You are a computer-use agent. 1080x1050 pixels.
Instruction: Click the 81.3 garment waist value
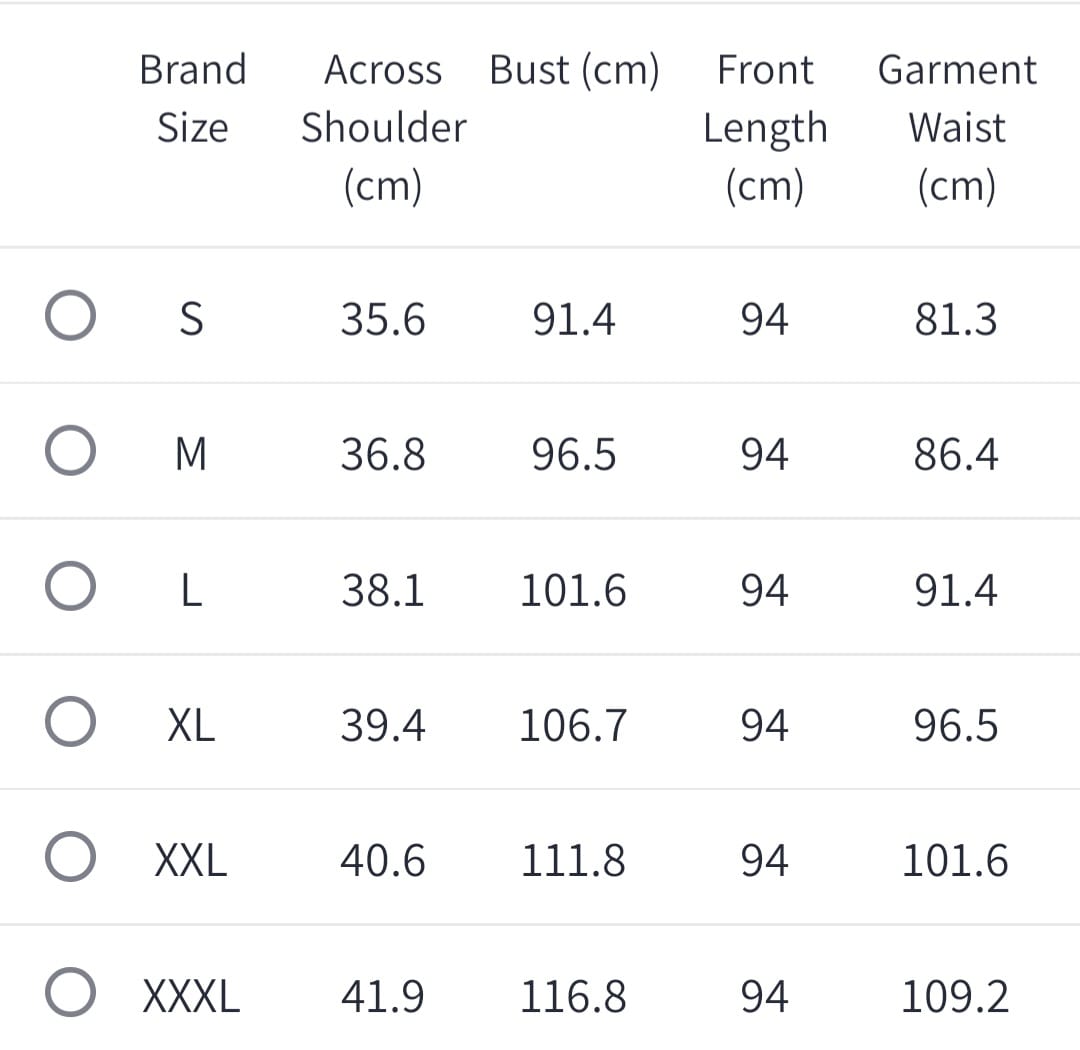956,320
